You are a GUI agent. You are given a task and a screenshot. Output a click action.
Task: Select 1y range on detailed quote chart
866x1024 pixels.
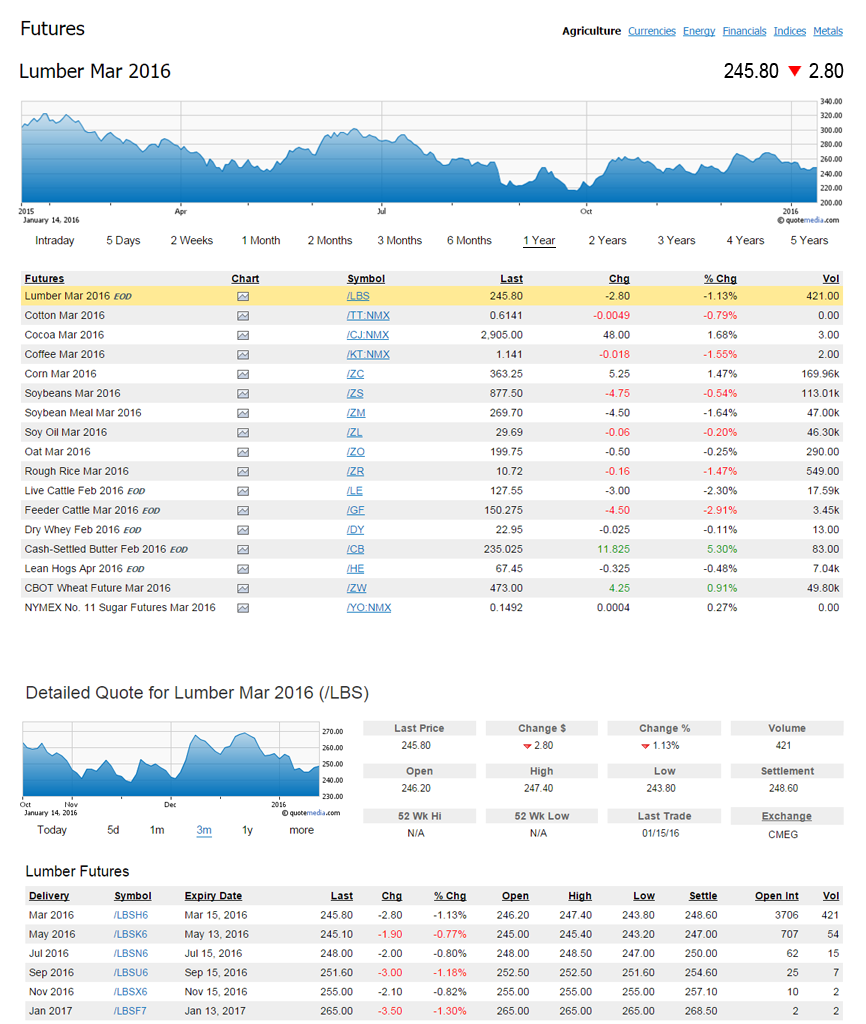[247, 830]
